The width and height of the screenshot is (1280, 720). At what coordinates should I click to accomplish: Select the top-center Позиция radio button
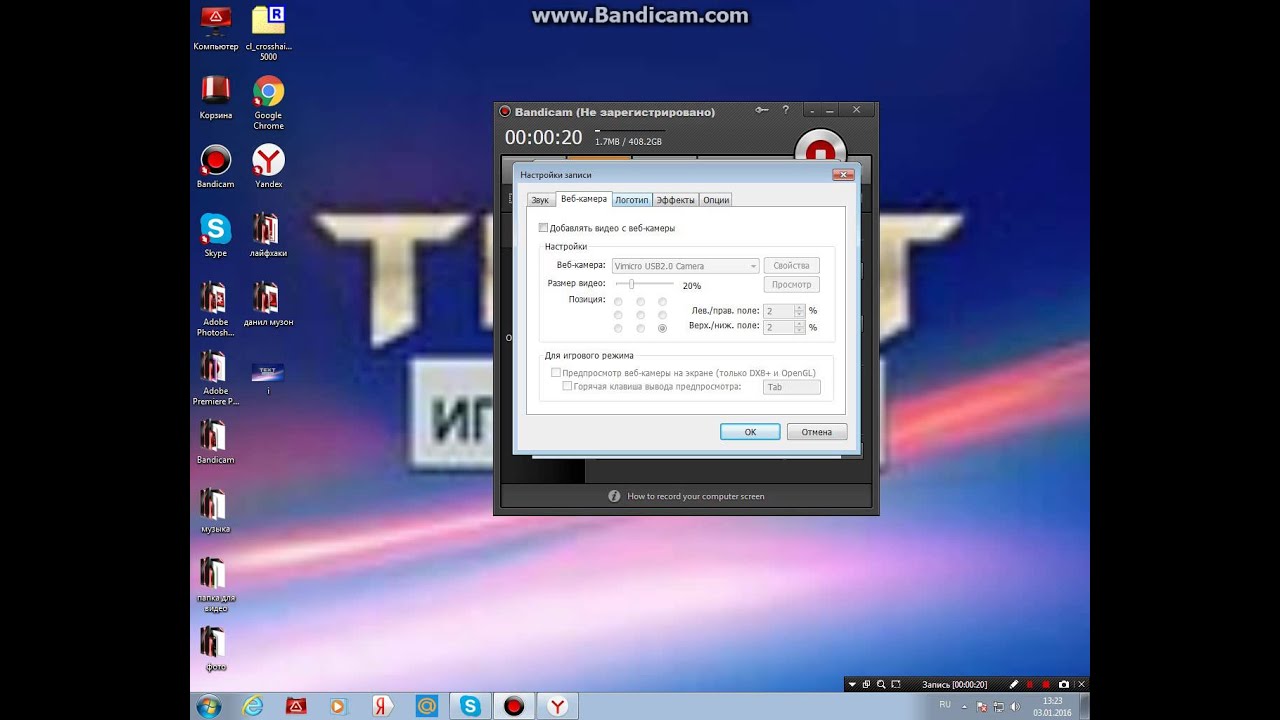[x=640, y=301]
